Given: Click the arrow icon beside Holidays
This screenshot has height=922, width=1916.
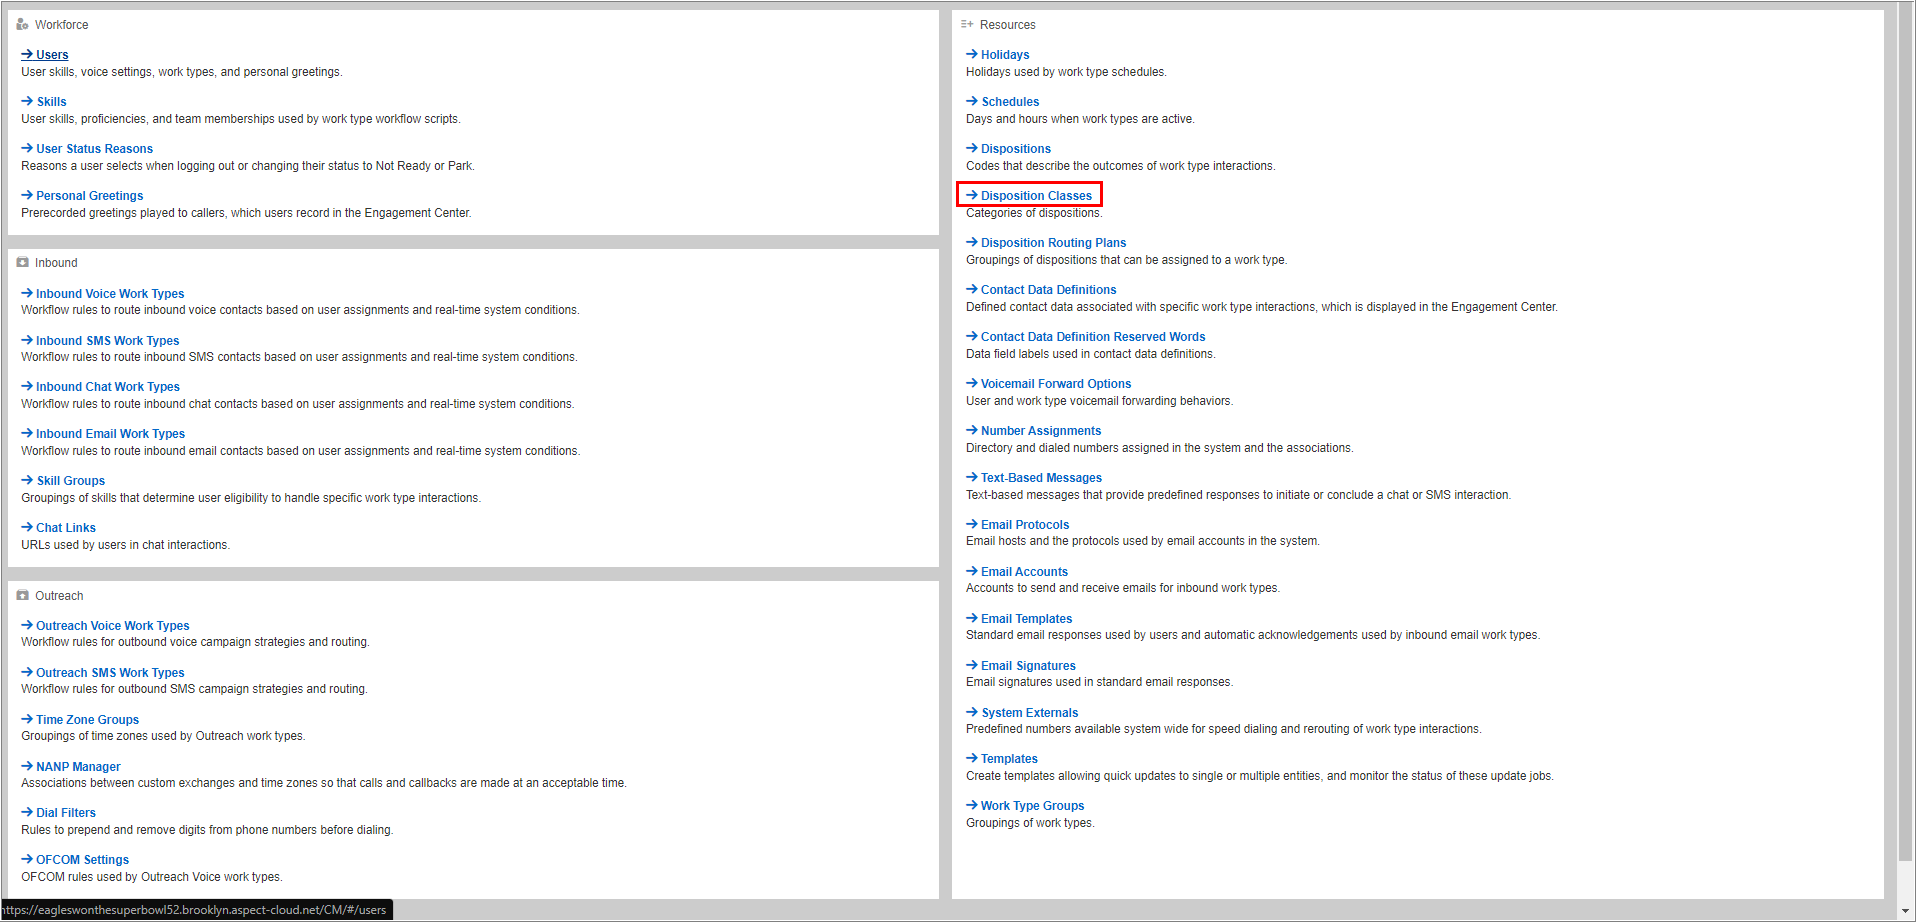Looking at the screenshot, I should (970, 54).
